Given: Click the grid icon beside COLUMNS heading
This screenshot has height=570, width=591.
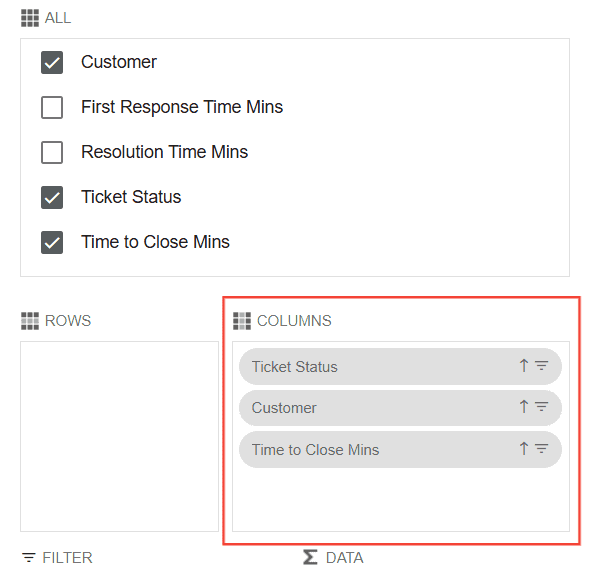Looking at the screenshot, I should pos(242,321).
